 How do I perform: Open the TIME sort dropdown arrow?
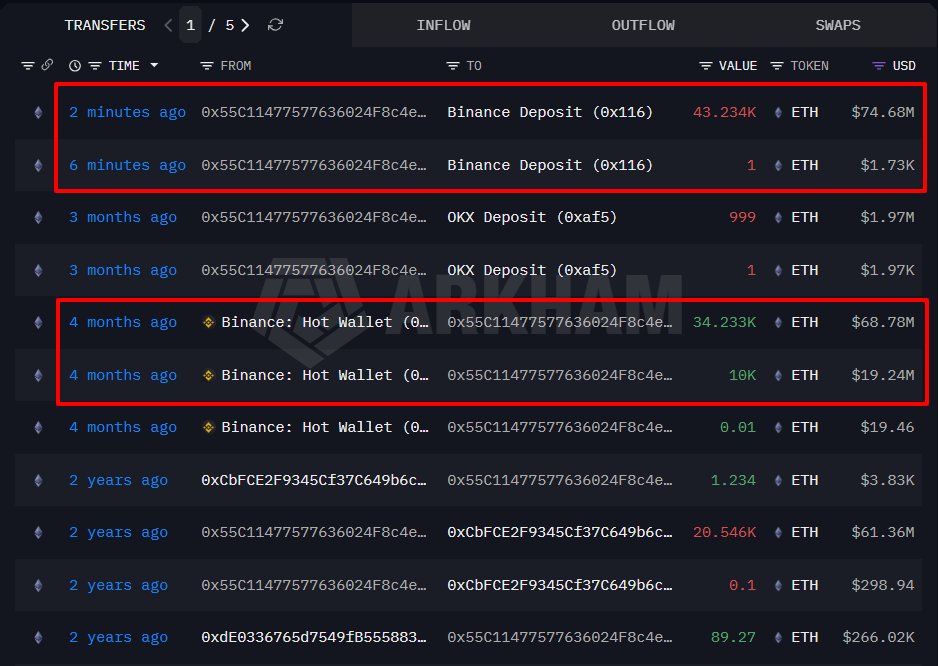pyautogui.click(x=154, y=65)
